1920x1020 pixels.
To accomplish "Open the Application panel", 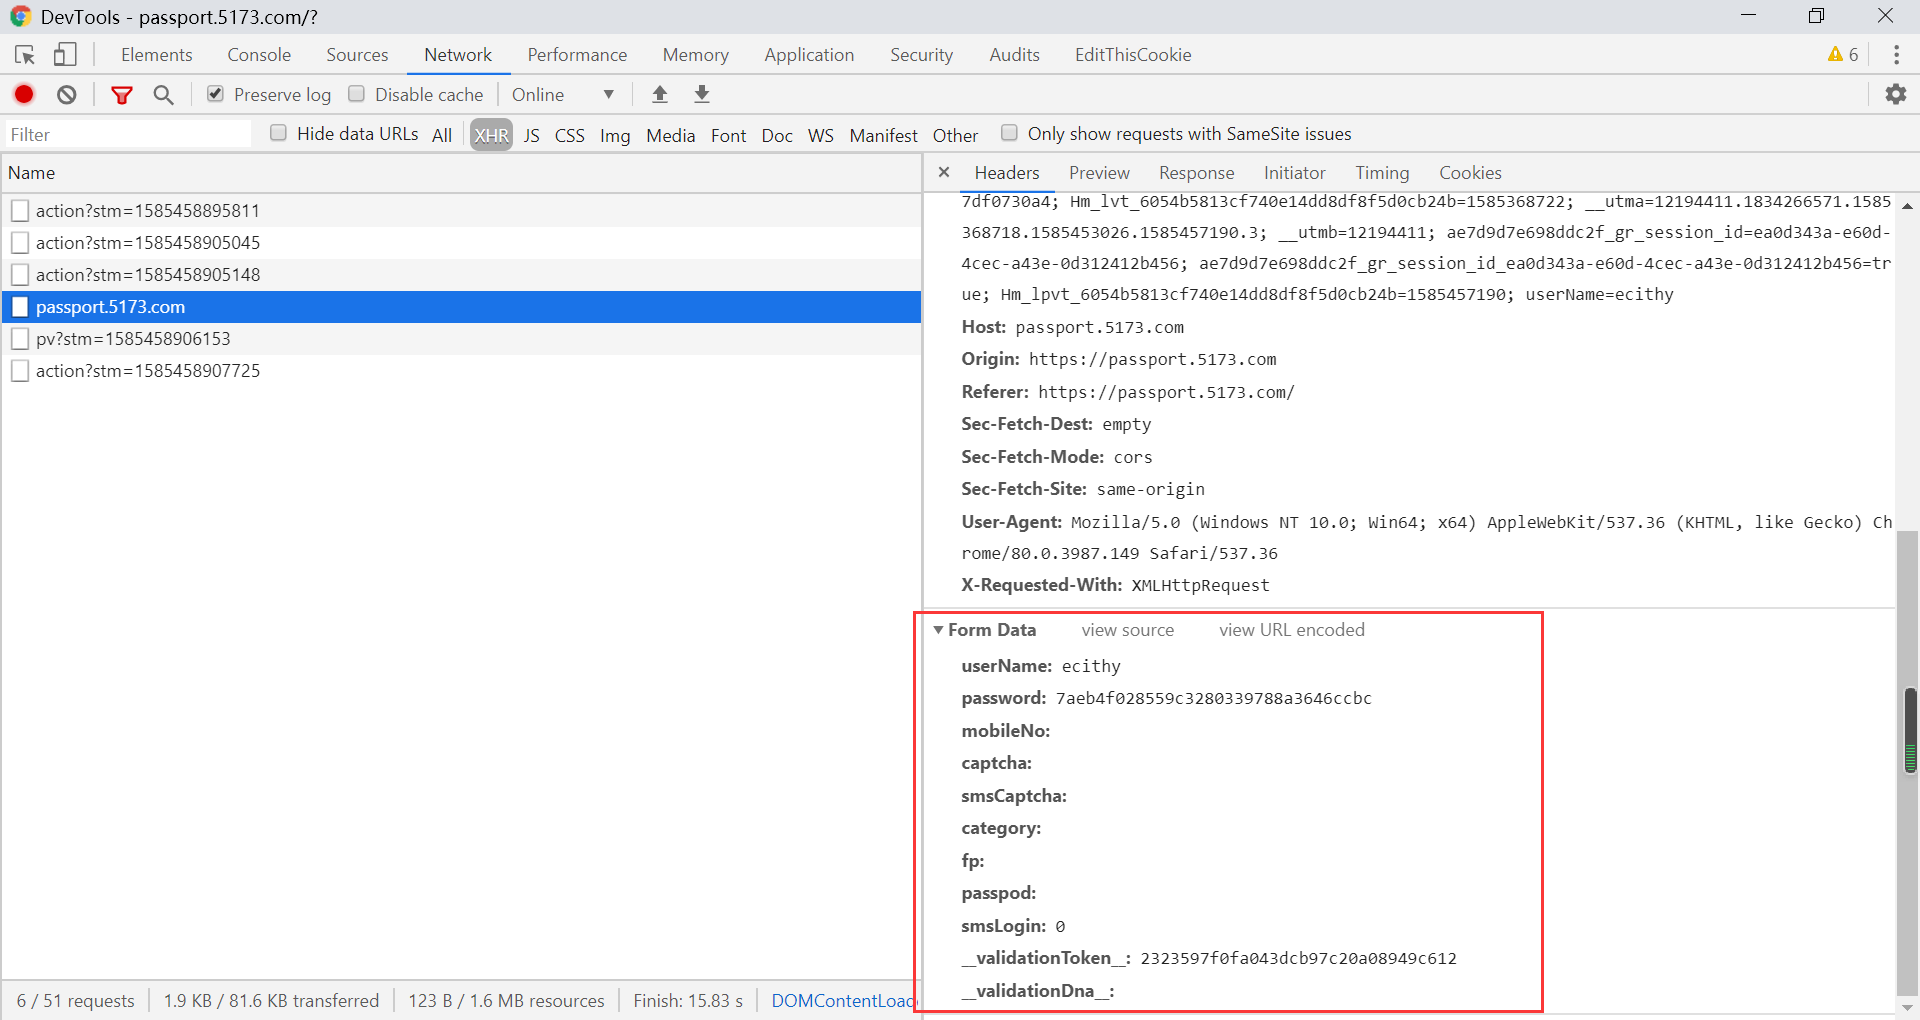I will coord(809,55).
